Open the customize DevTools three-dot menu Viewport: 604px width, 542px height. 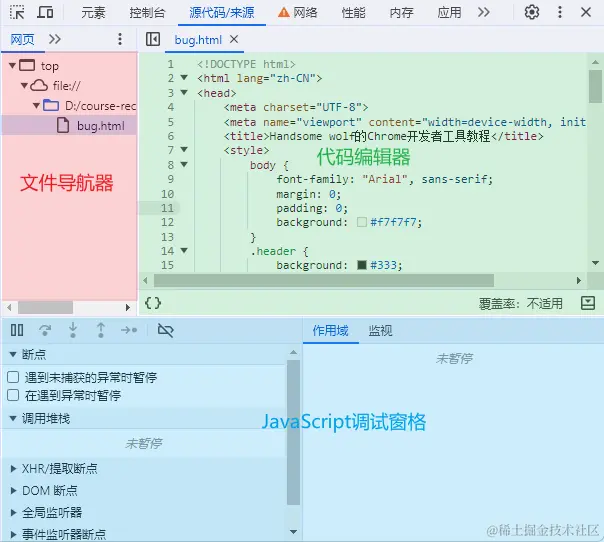tap(560, 12)
